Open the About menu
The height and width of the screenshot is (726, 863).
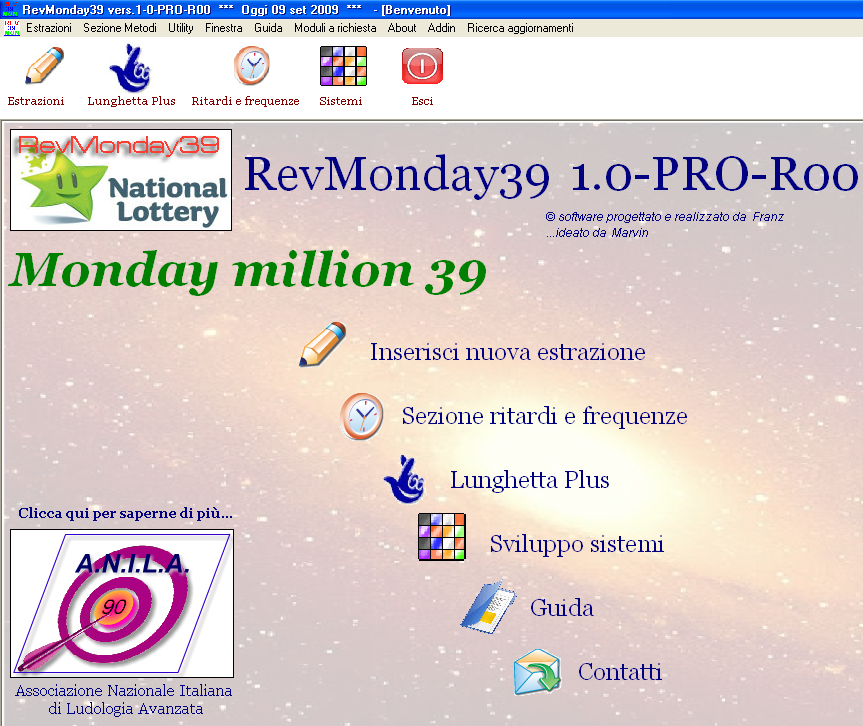click(x=402, y=28)
